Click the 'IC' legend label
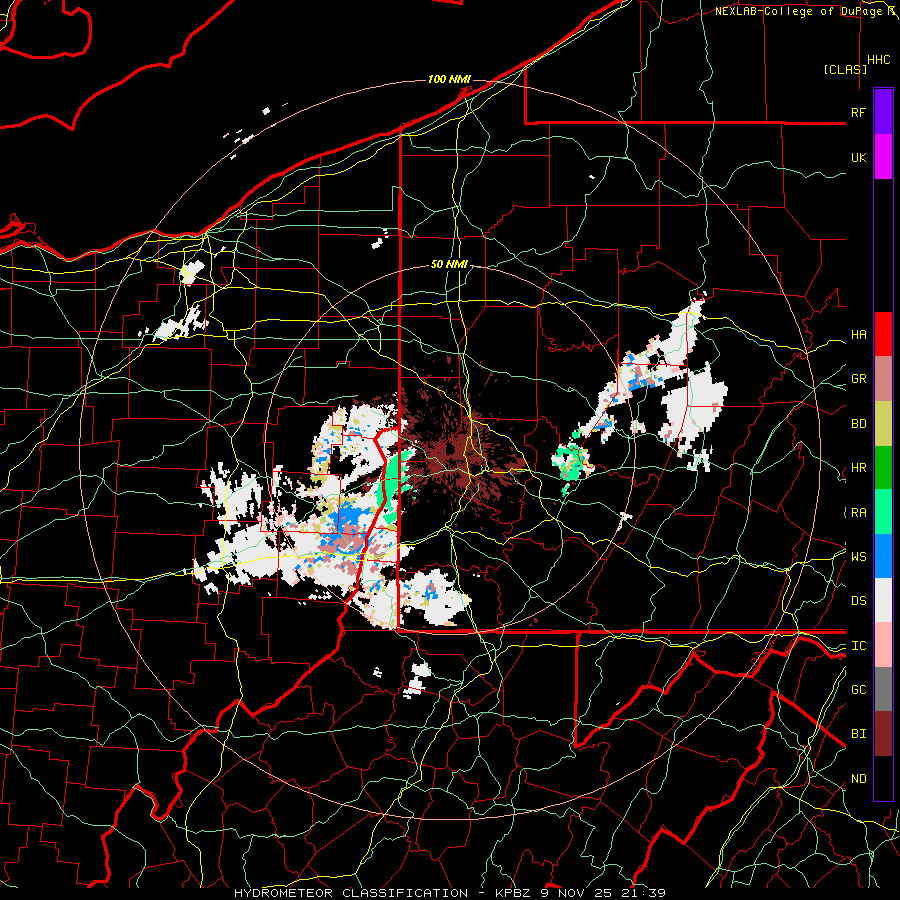The image size is (900, 900). coord(858,646)
